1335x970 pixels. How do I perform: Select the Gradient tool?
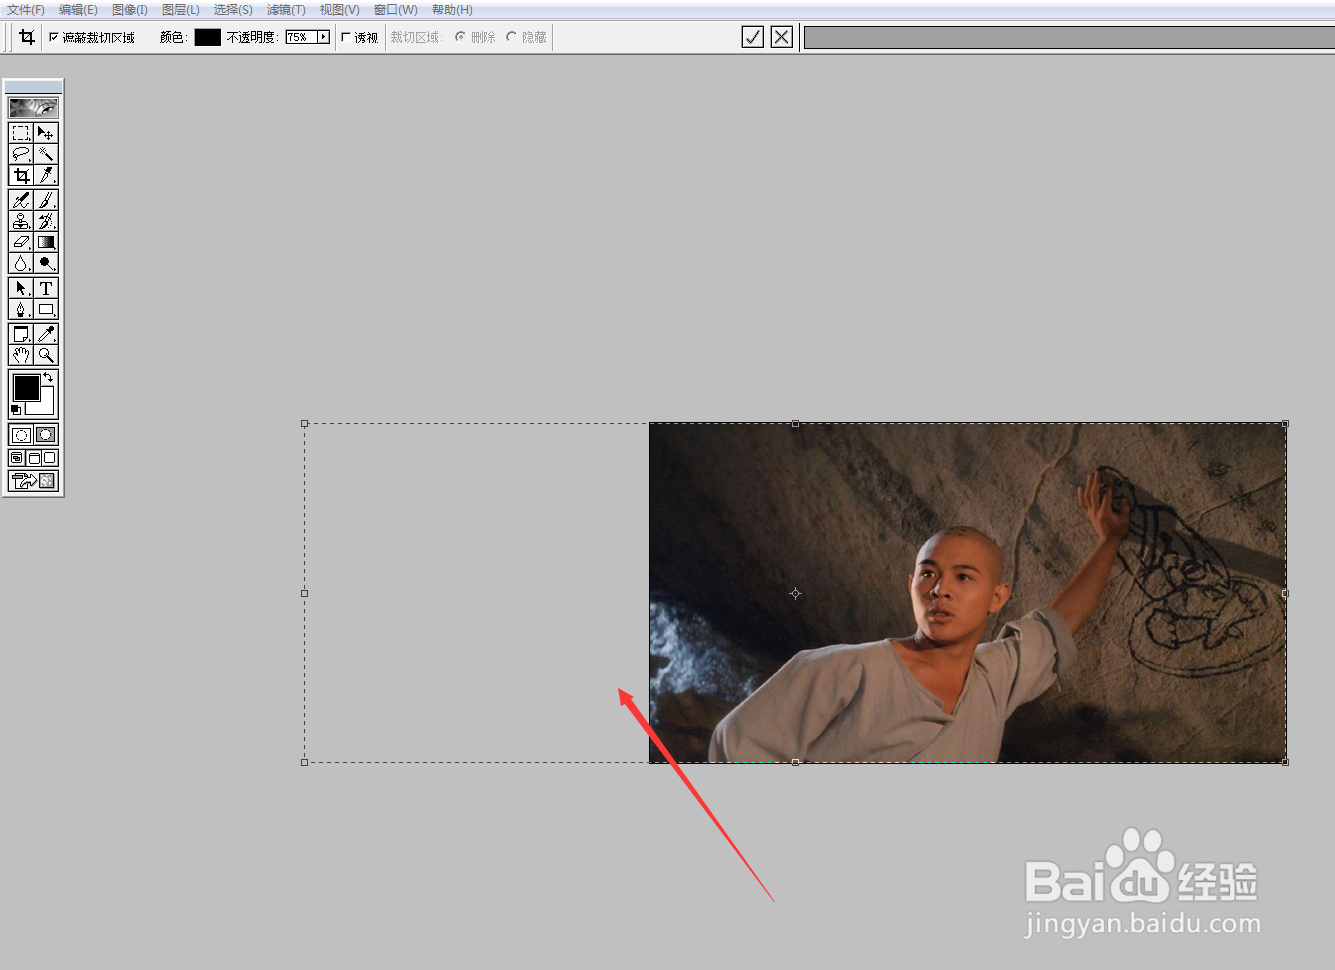click(46, 242)
